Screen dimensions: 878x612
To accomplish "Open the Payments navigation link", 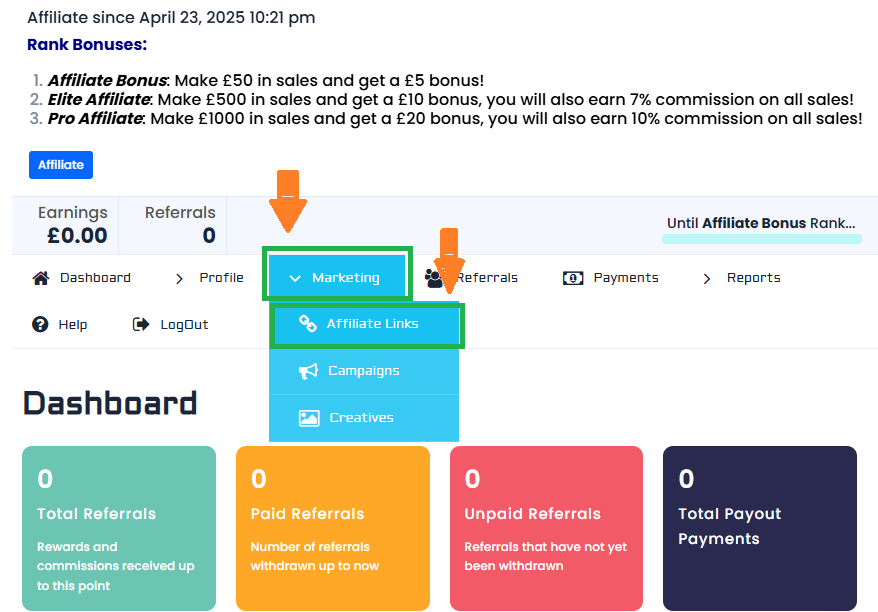I will (x=625, y=278).
